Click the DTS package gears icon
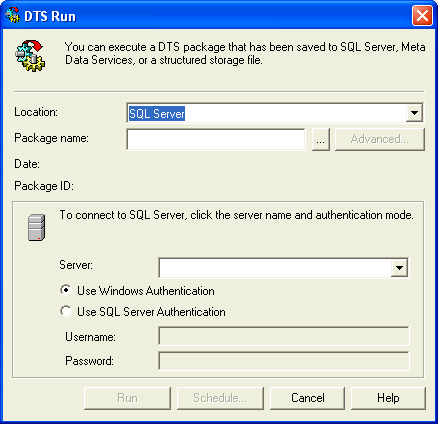The image size is (438, 424). coord(29,56)
